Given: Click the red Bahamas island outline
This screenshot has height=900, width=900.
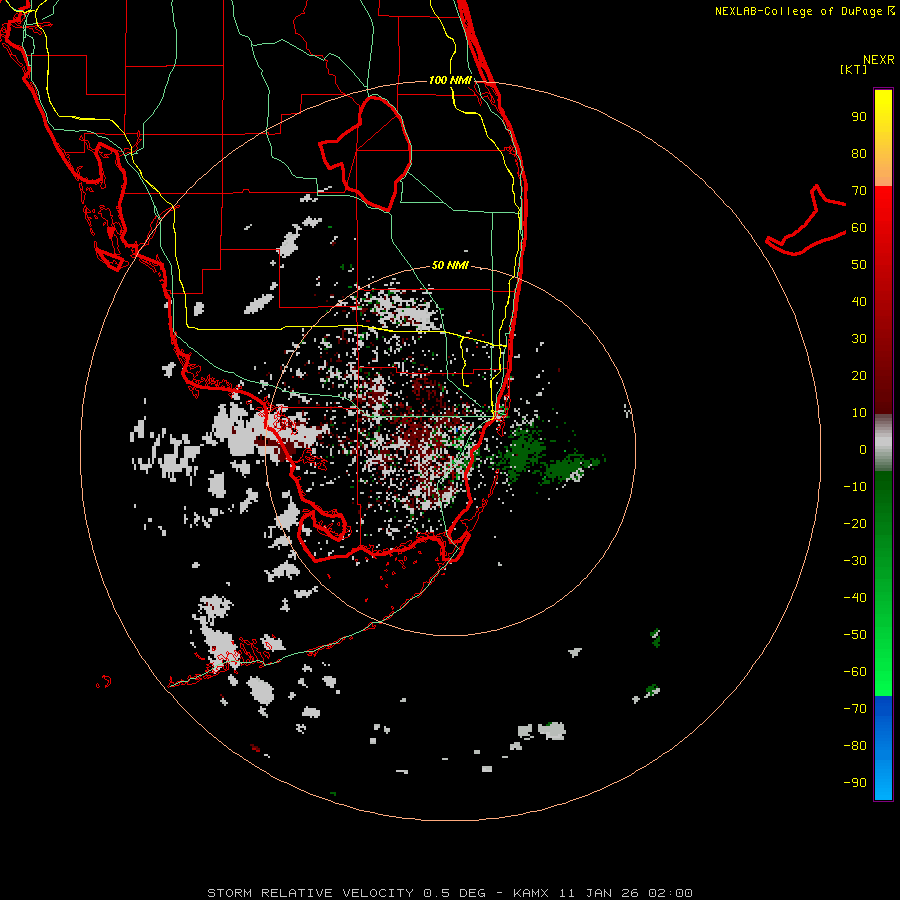Looking at the screenshot, I should pyautogui.click(x=806, y=221).
